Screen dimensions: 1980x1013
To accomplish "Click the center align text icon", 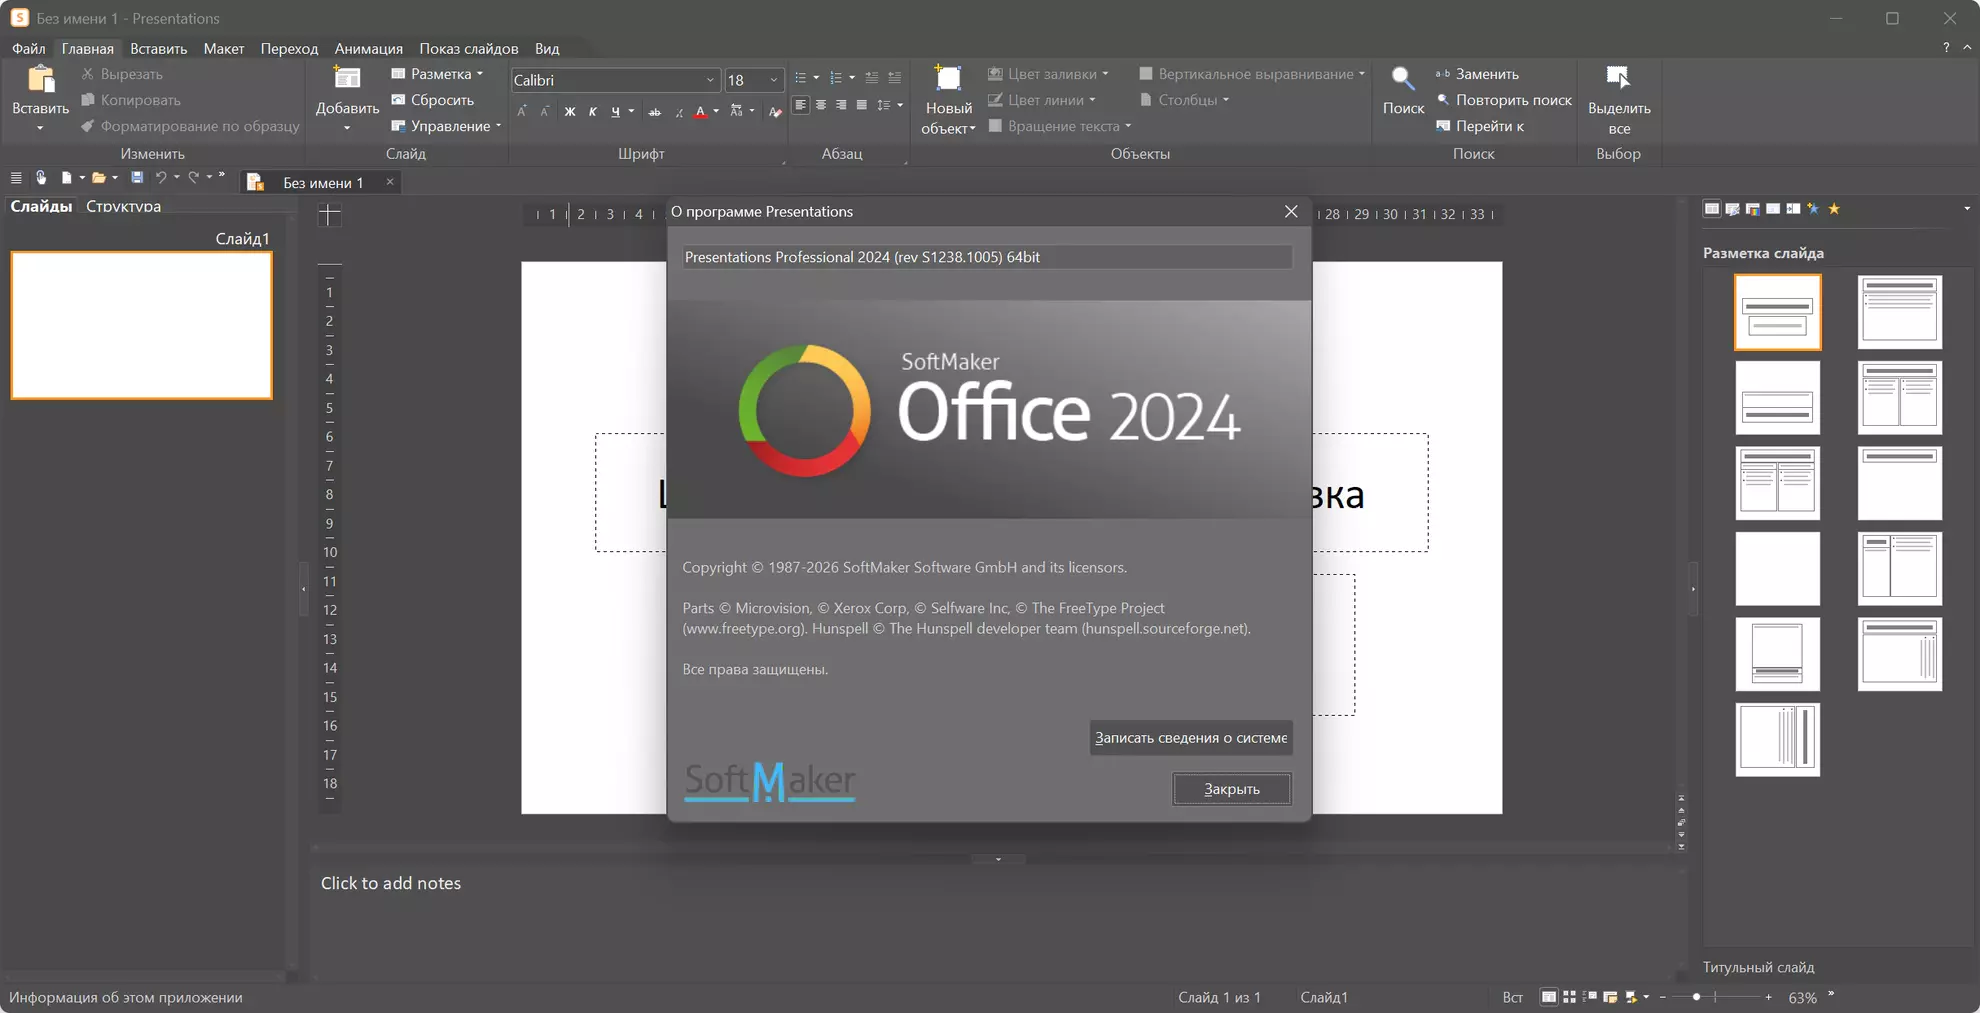I will tap(821, 105).
